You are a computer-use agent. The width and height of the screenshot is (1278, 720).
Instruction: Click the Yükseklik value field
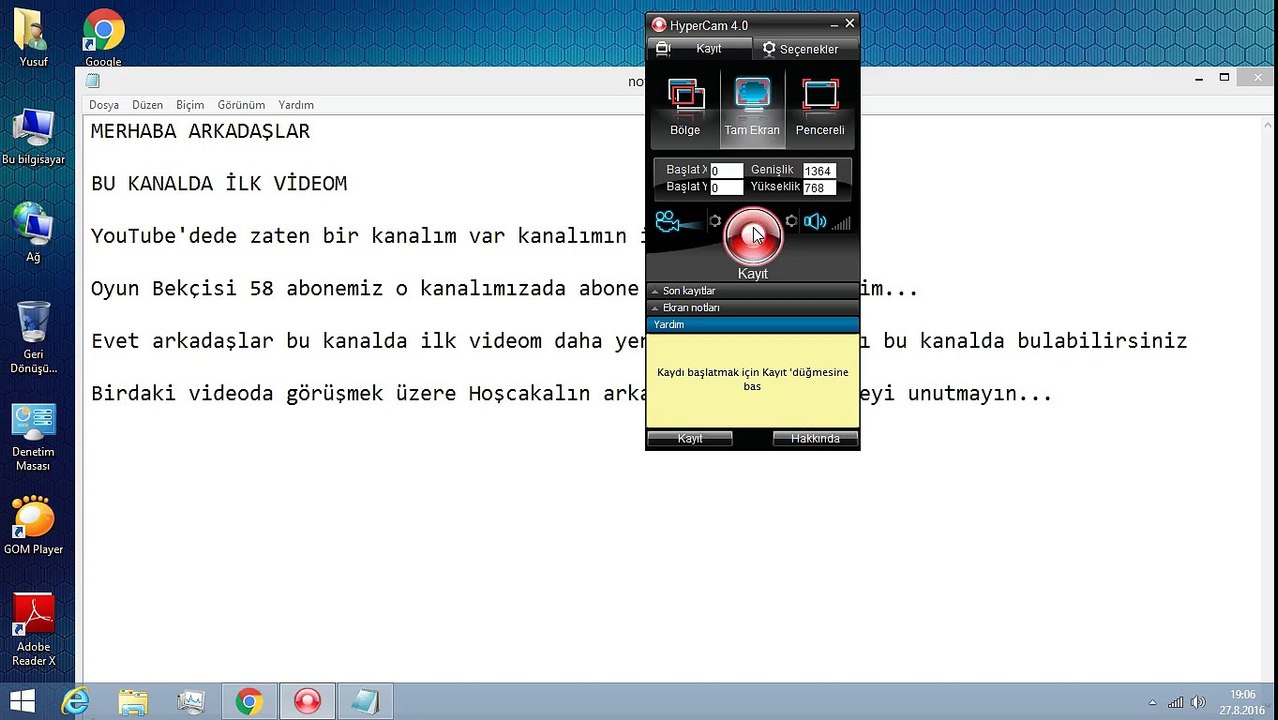[x=819, y=188]
